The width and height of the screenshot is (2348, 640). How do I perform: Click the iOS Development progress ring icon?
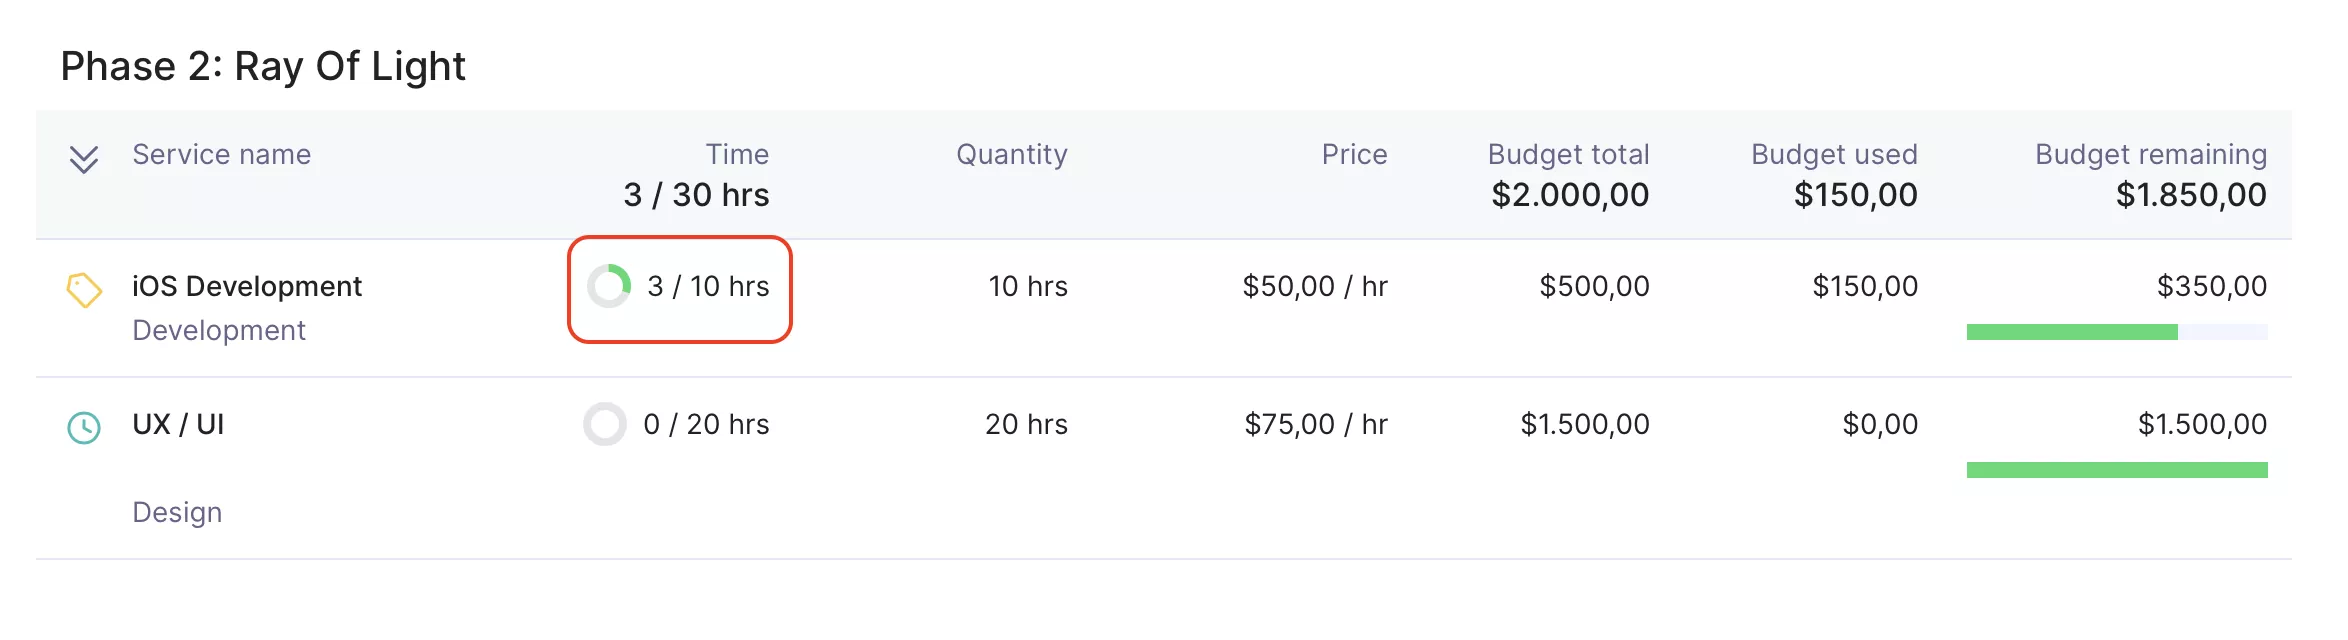[x=609, y=286]
